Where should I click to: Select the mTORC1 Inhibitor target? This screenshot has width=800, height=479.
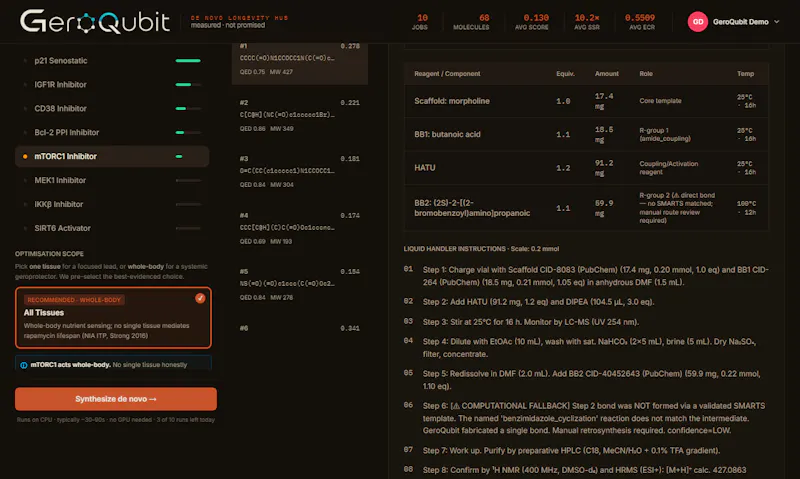[112, 157]
